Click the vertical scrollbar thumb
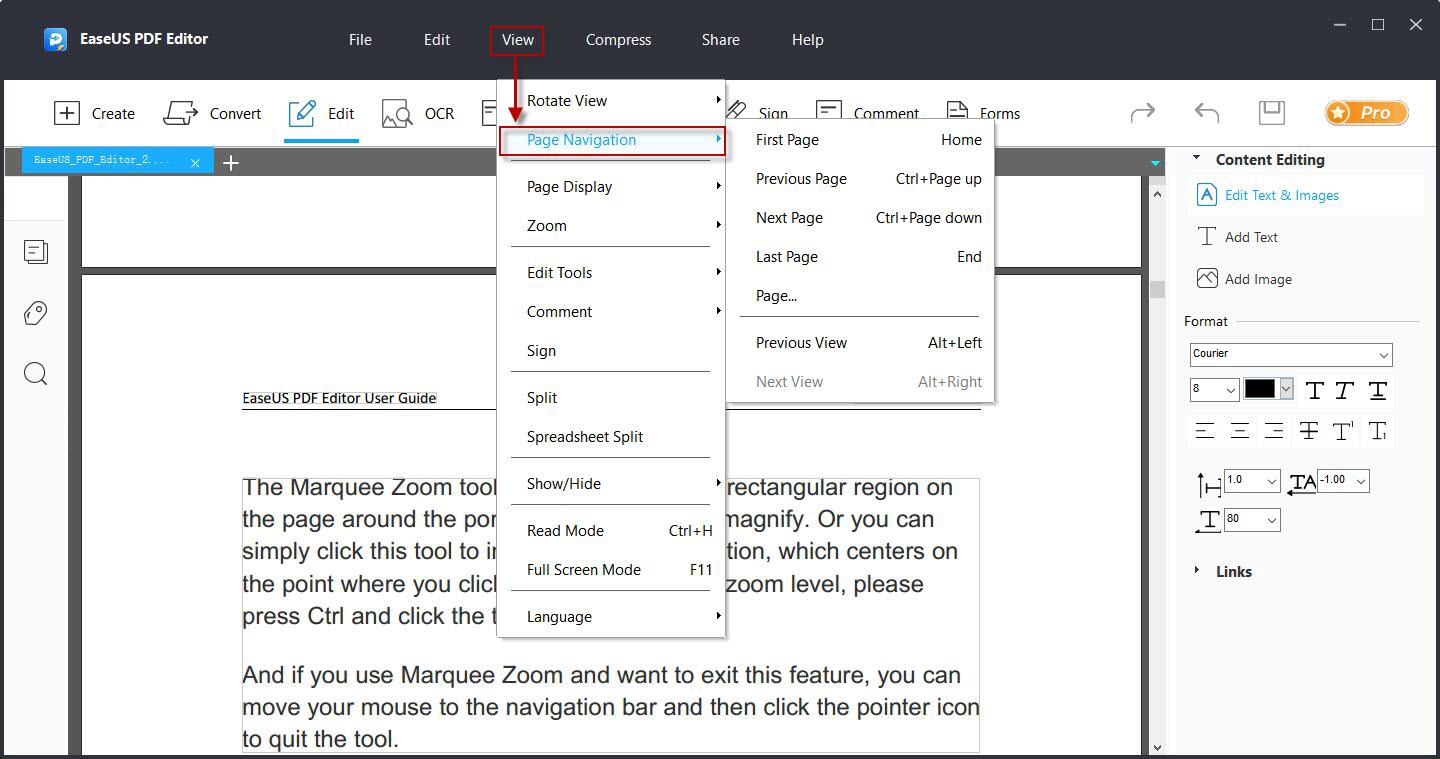 pyautogui.click(x=1157, y=289)
